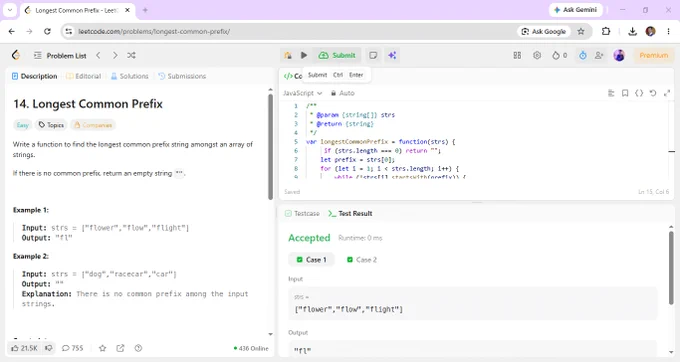Open the AI sparkle assistant icon

tap(392, 55)
